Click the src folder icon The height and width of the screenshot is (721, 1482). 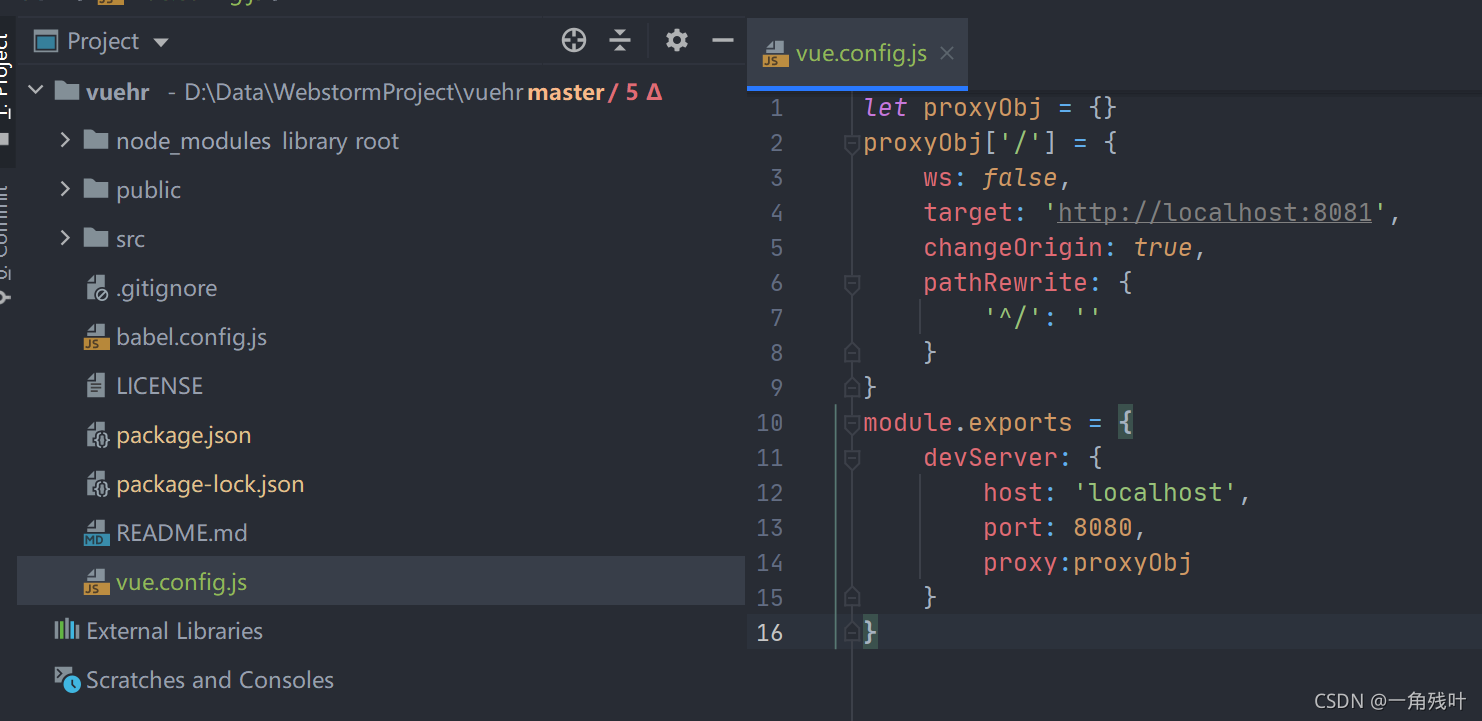point(96,238)
